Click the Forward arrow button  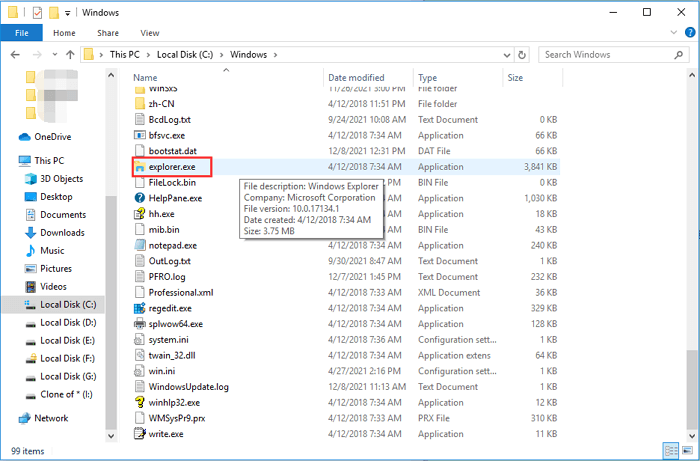[37, 55]
